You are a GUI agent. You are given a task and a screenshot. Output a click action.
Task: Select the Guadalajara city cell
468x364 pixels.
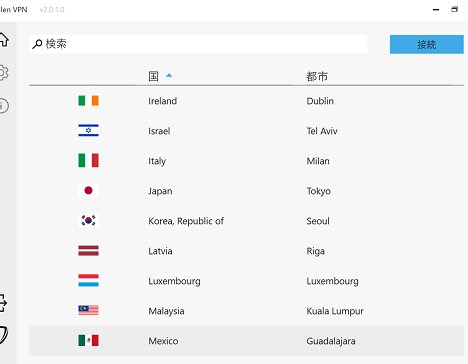[x=331, y=341]
